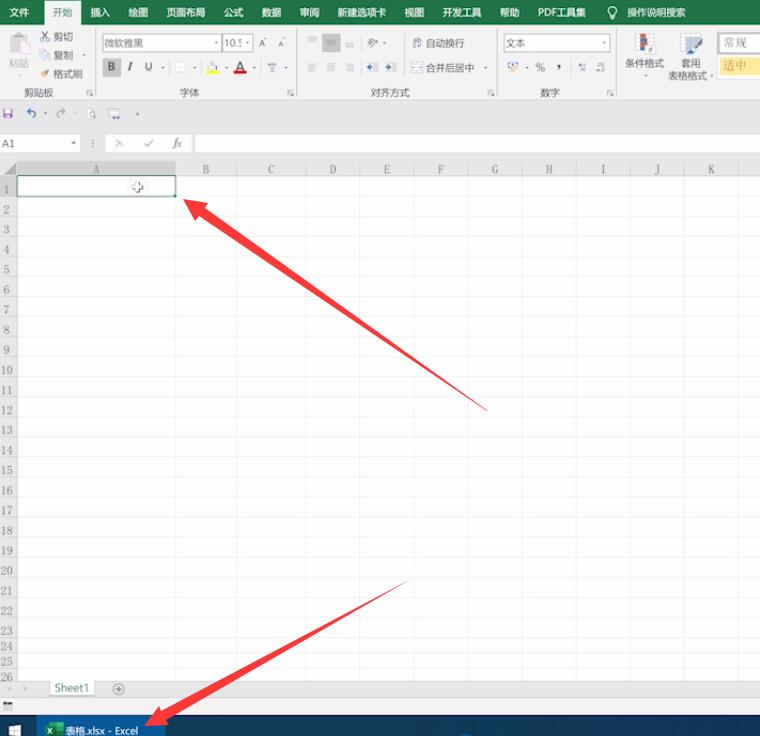Increase decimal places icon

(x=582, y=67)
